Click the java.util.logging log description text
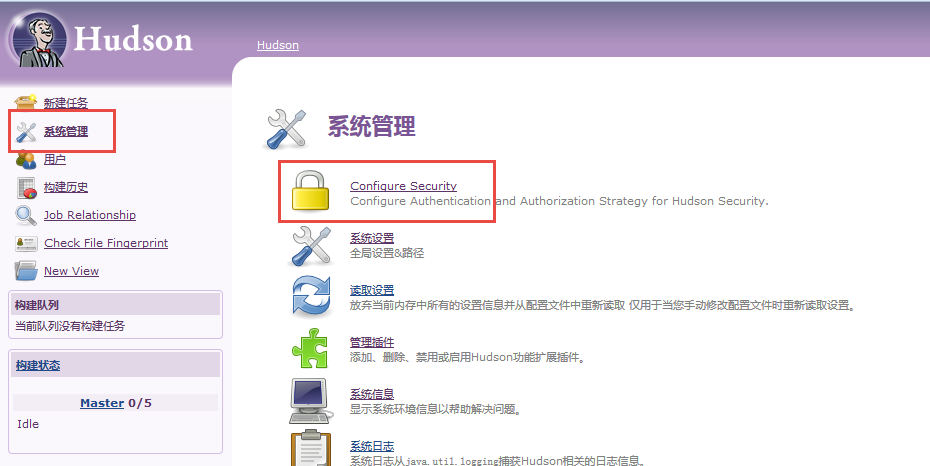Viewport: 930px width, 466px height. click(498, 461)
